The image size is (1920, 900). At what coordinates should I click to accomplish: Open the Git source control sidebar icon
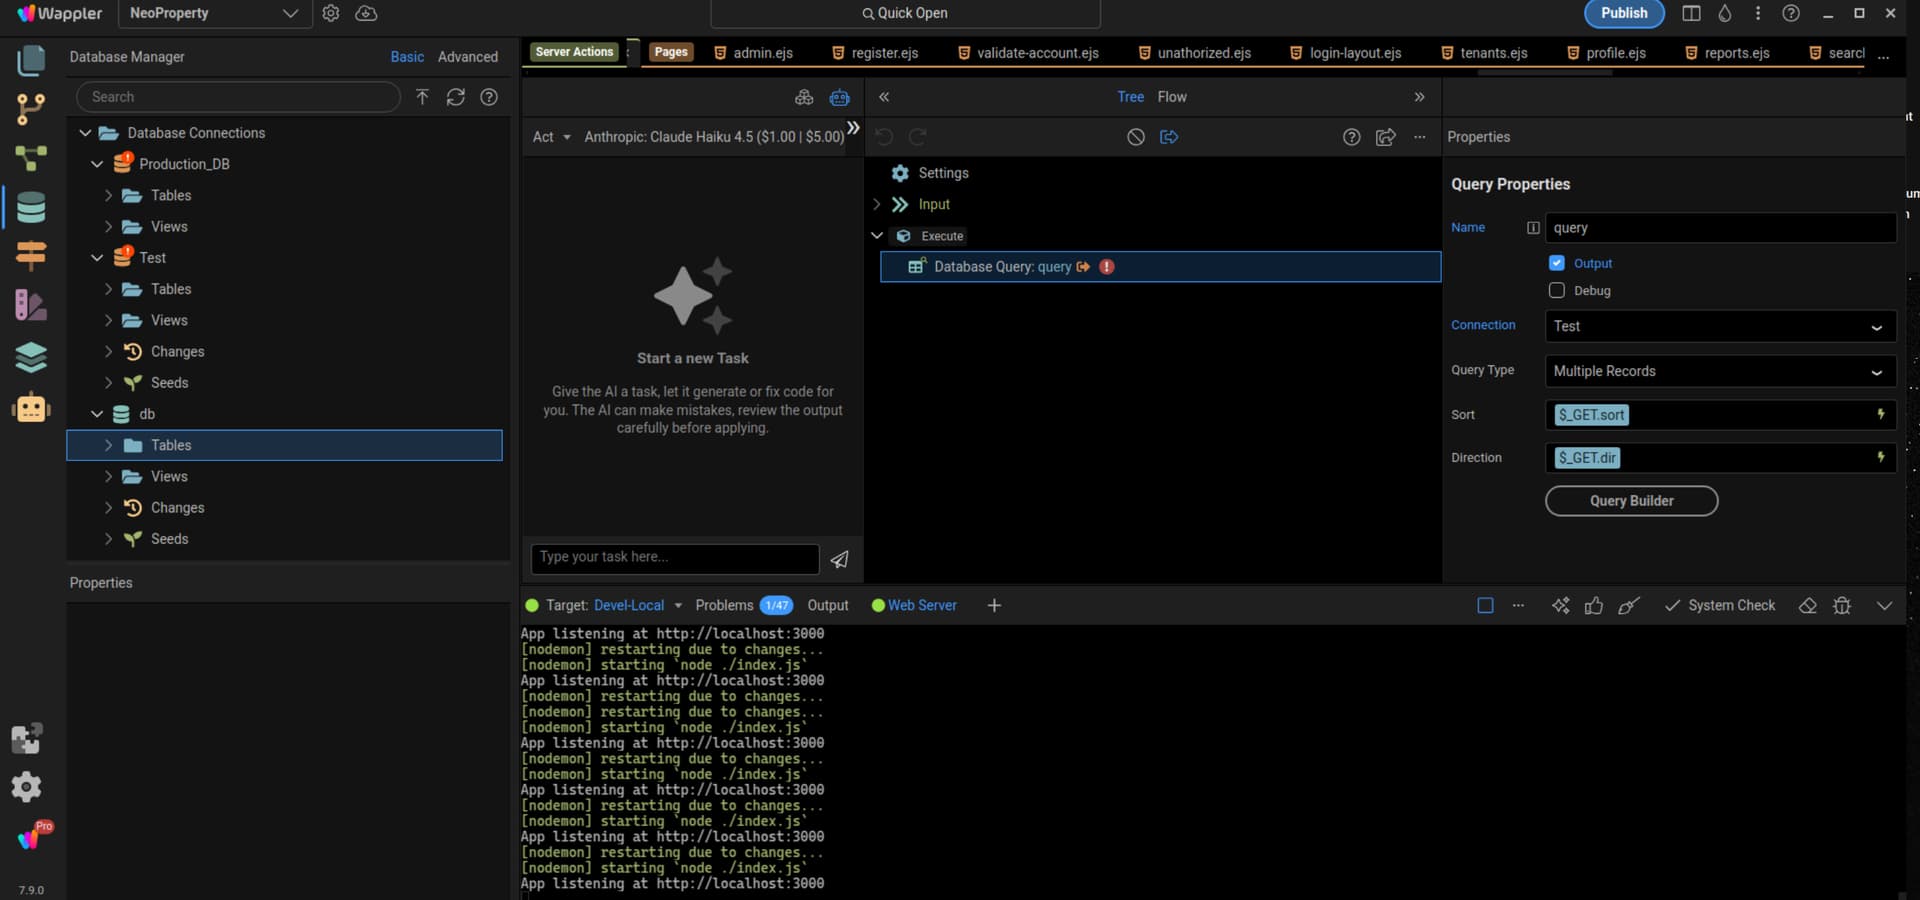tap(31, 108)
